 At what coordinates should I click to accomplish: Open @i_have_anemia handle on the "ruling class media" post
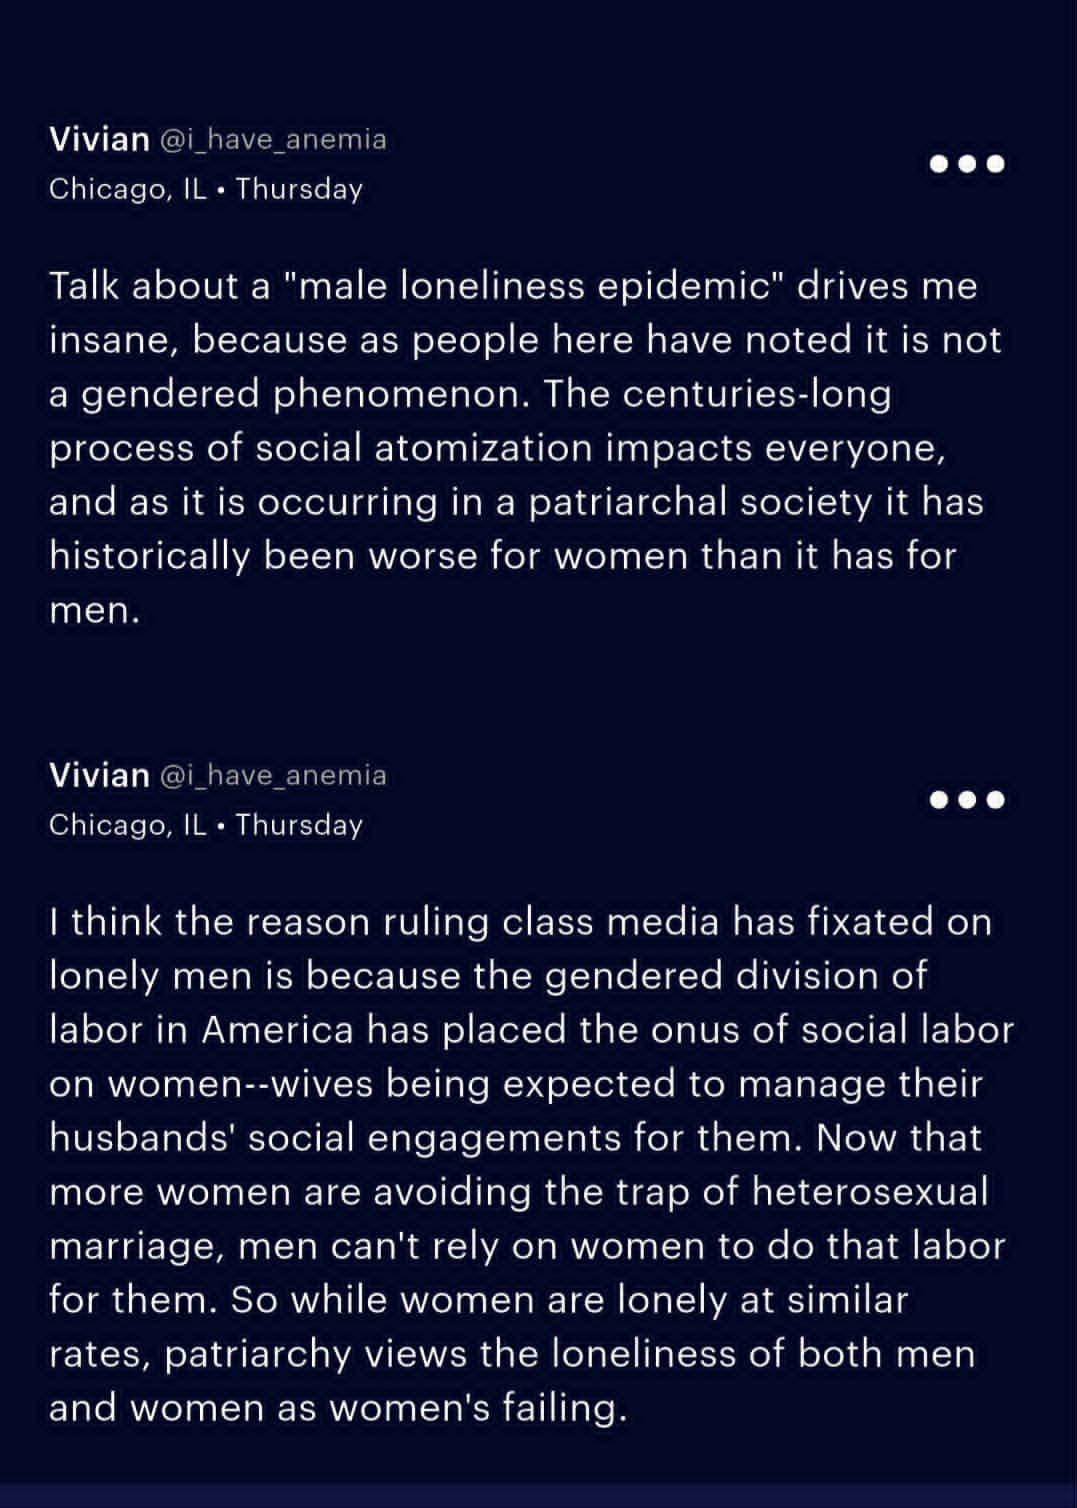pyautogui.click(x=273, y=775)
